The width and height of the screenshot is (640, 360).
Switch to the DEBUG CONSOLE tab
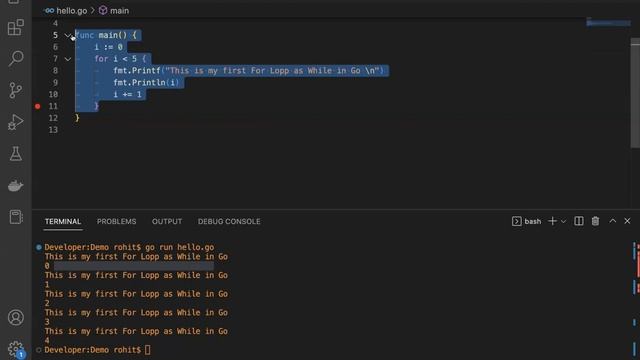click(x=229, y=221)
